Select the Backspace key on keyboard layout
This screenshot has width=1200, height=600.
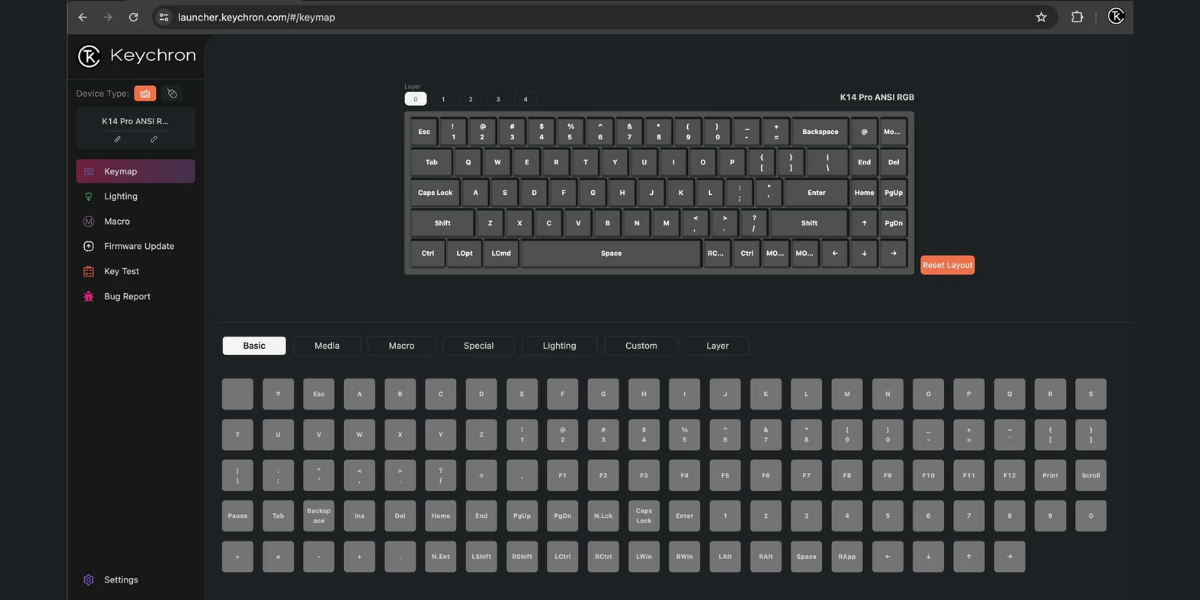(x=820, y=132)
